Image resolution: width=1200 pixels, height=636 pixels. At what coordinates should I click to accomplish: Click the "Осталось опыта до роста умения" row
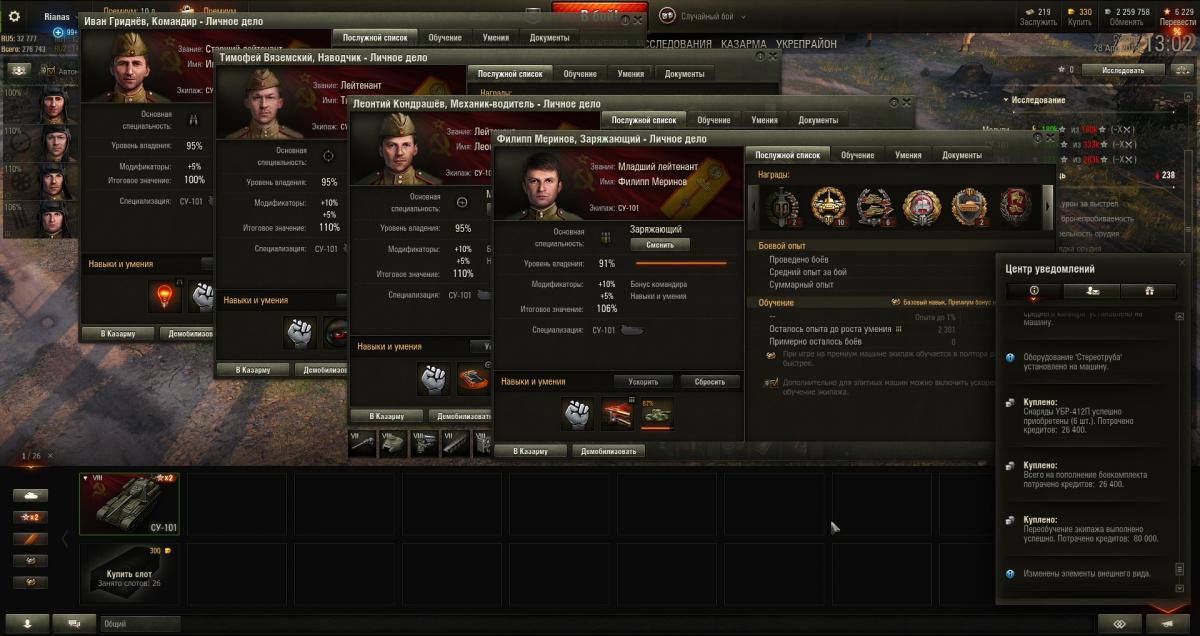click(x=861, y=328)
